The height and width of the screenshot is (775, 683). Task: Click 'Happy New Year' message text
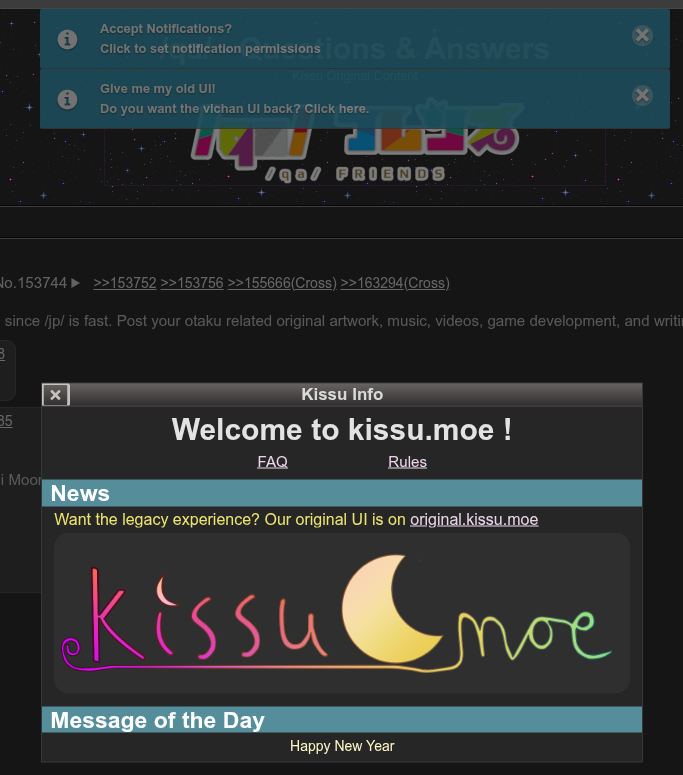click(x=342, y=746)
